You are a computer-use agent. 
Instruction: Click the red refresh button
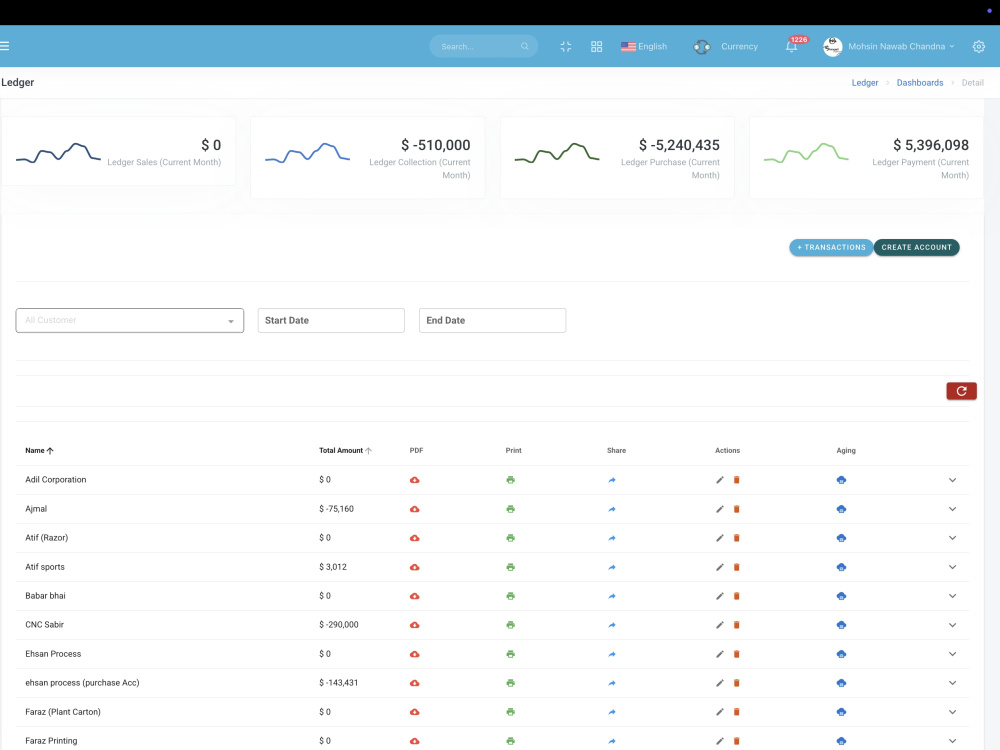[x=961, y=391]
